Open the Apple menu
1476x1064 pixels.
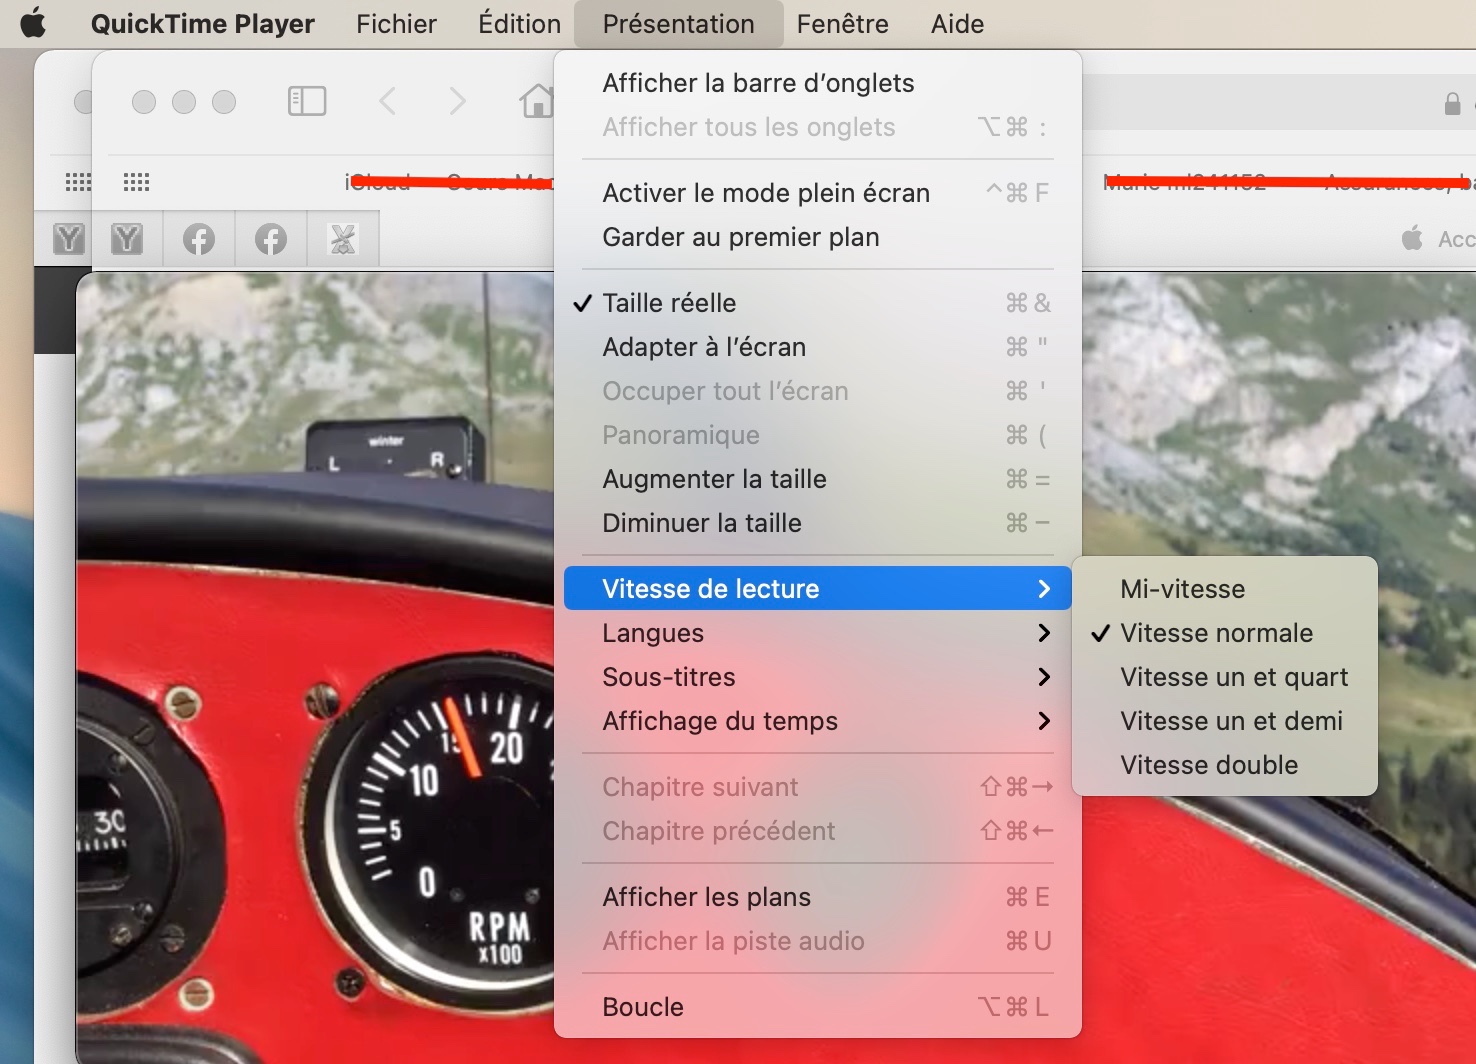click(33, 23)
